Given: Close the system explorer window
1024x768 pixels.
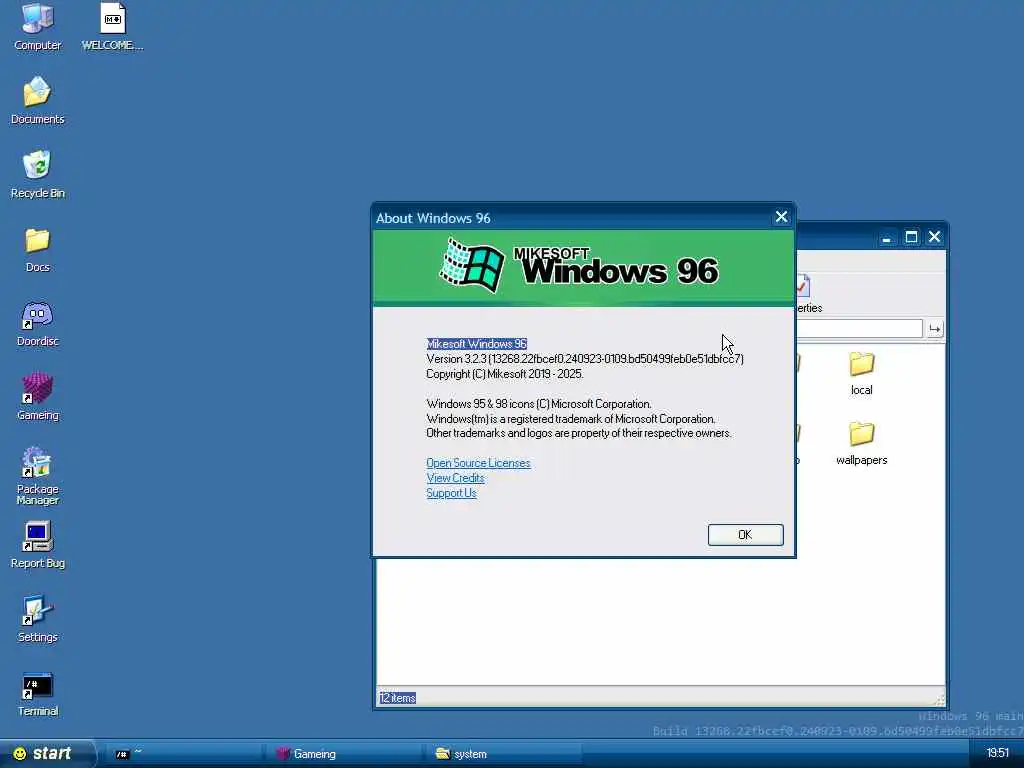Looking at the screenshot, I should (x=935, y=237).
